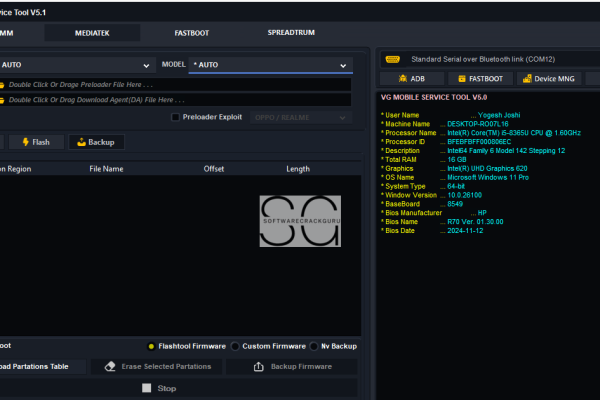Screen dimensions: 600x400
Task: Select the Custom Firmware radio option
Action: pos(235,346)
